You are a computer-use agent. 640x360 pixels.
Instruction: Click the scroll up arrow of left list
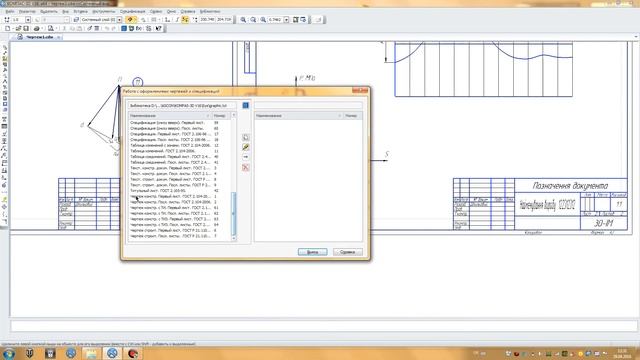(x=234, y=116)
